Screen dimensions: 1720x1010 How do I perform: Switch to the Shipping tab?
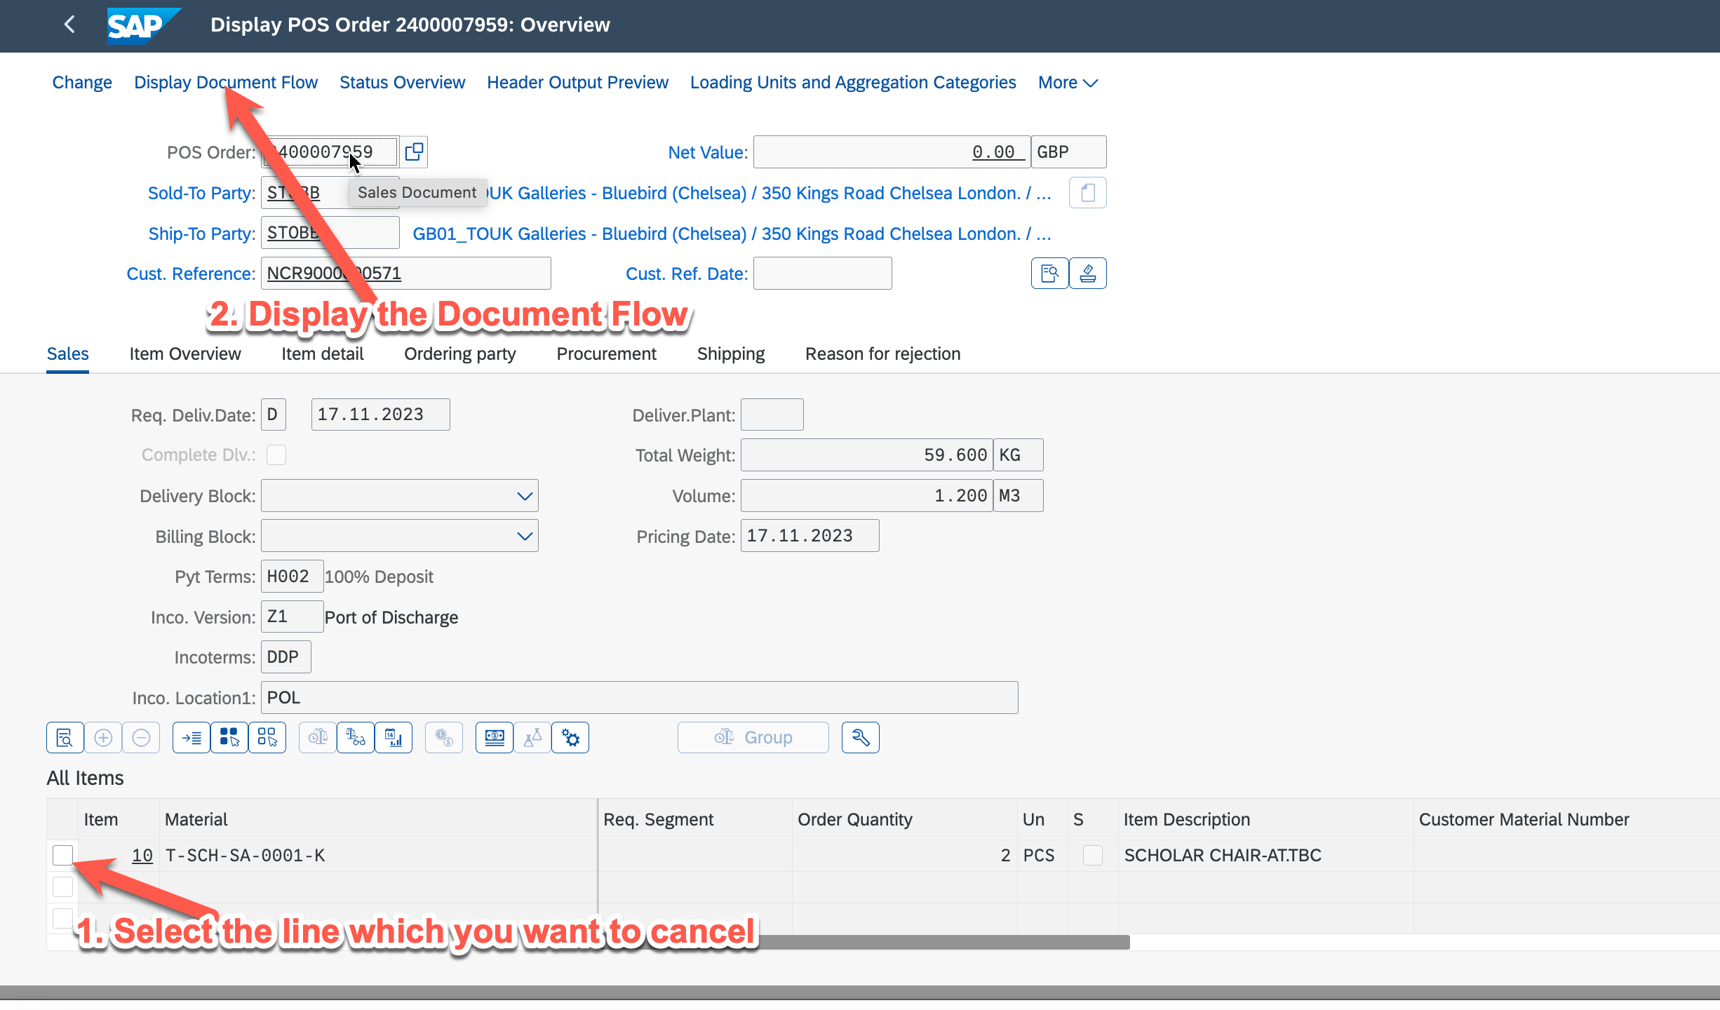(x=730, y=353)
